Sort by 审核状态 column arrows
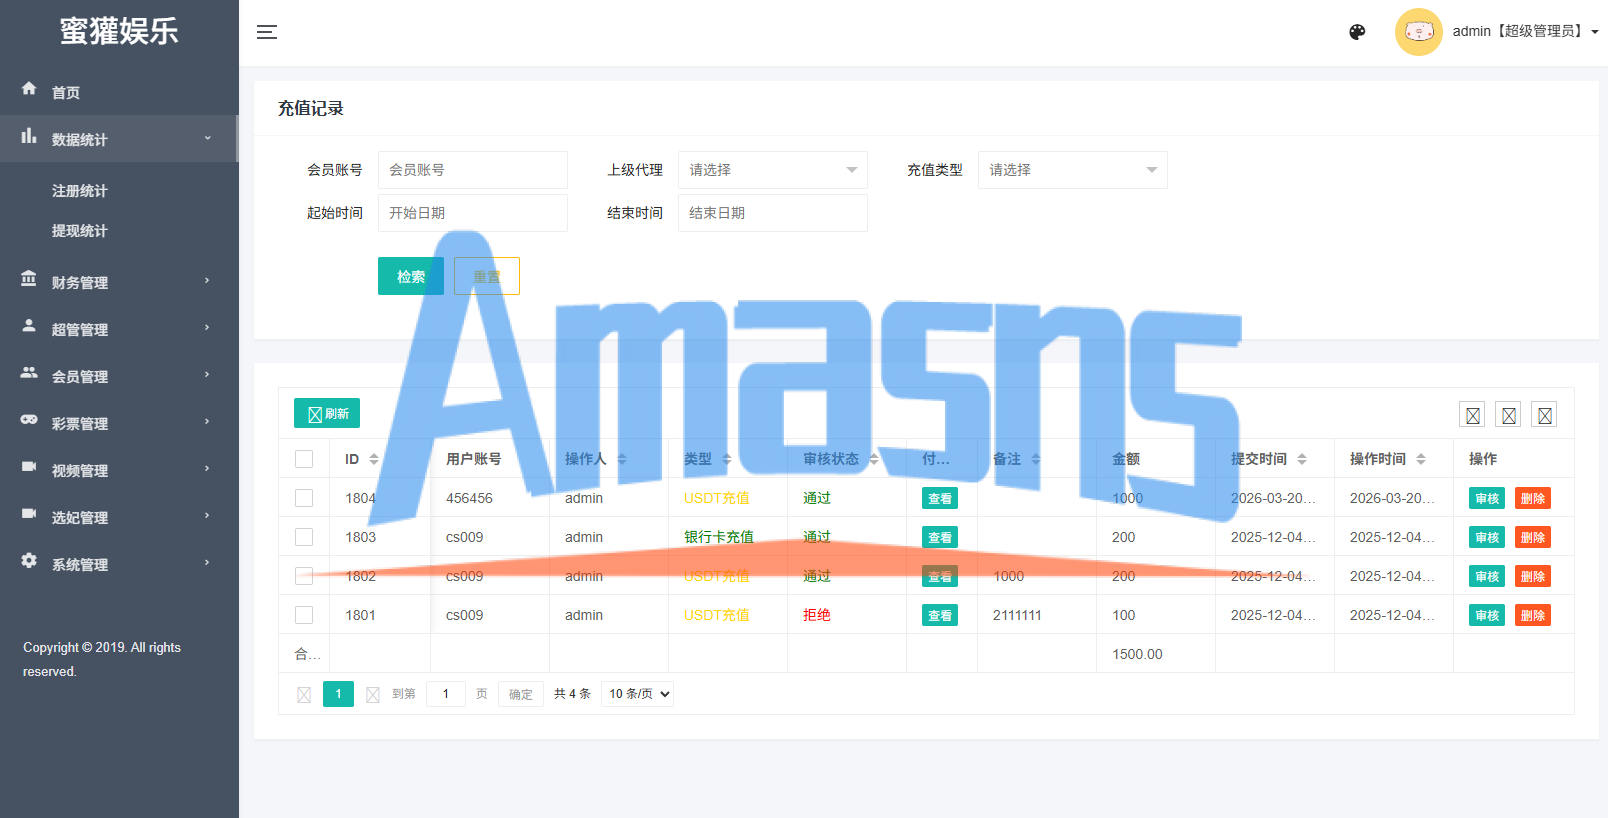Screen dimensions: 1608x818 (x=874, y=459)
